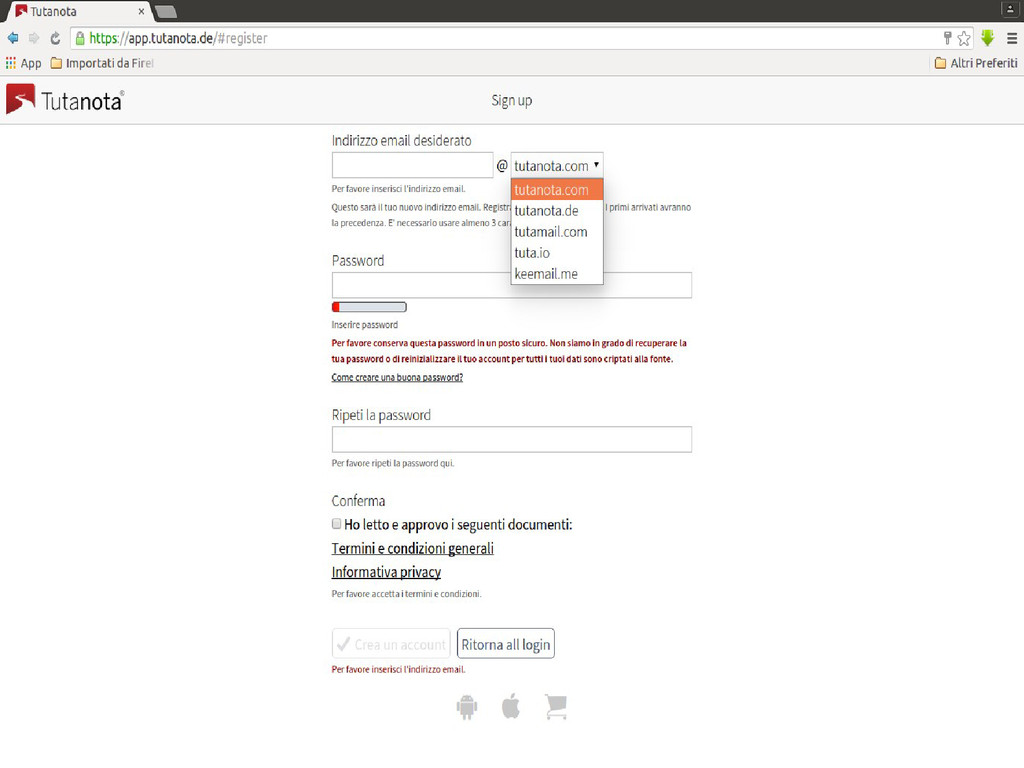Toggle the tutanota.com domain dropdown

point(557,166)
